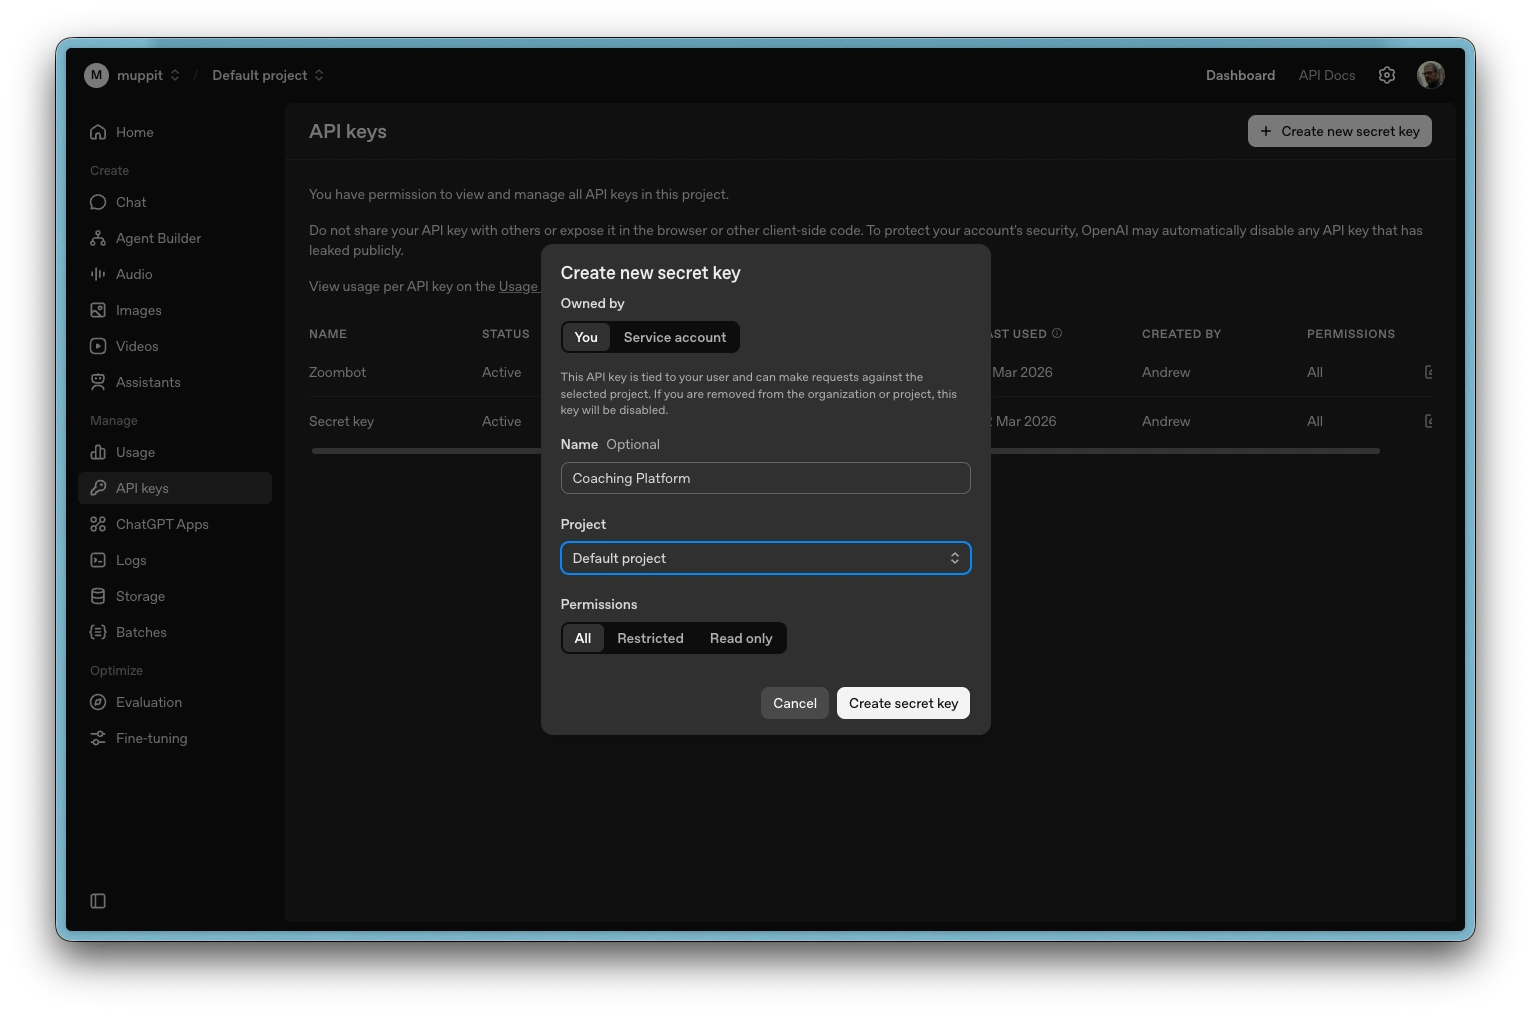
Task: Collapse the sidebar panel icon
Action: tap(98, 901)
